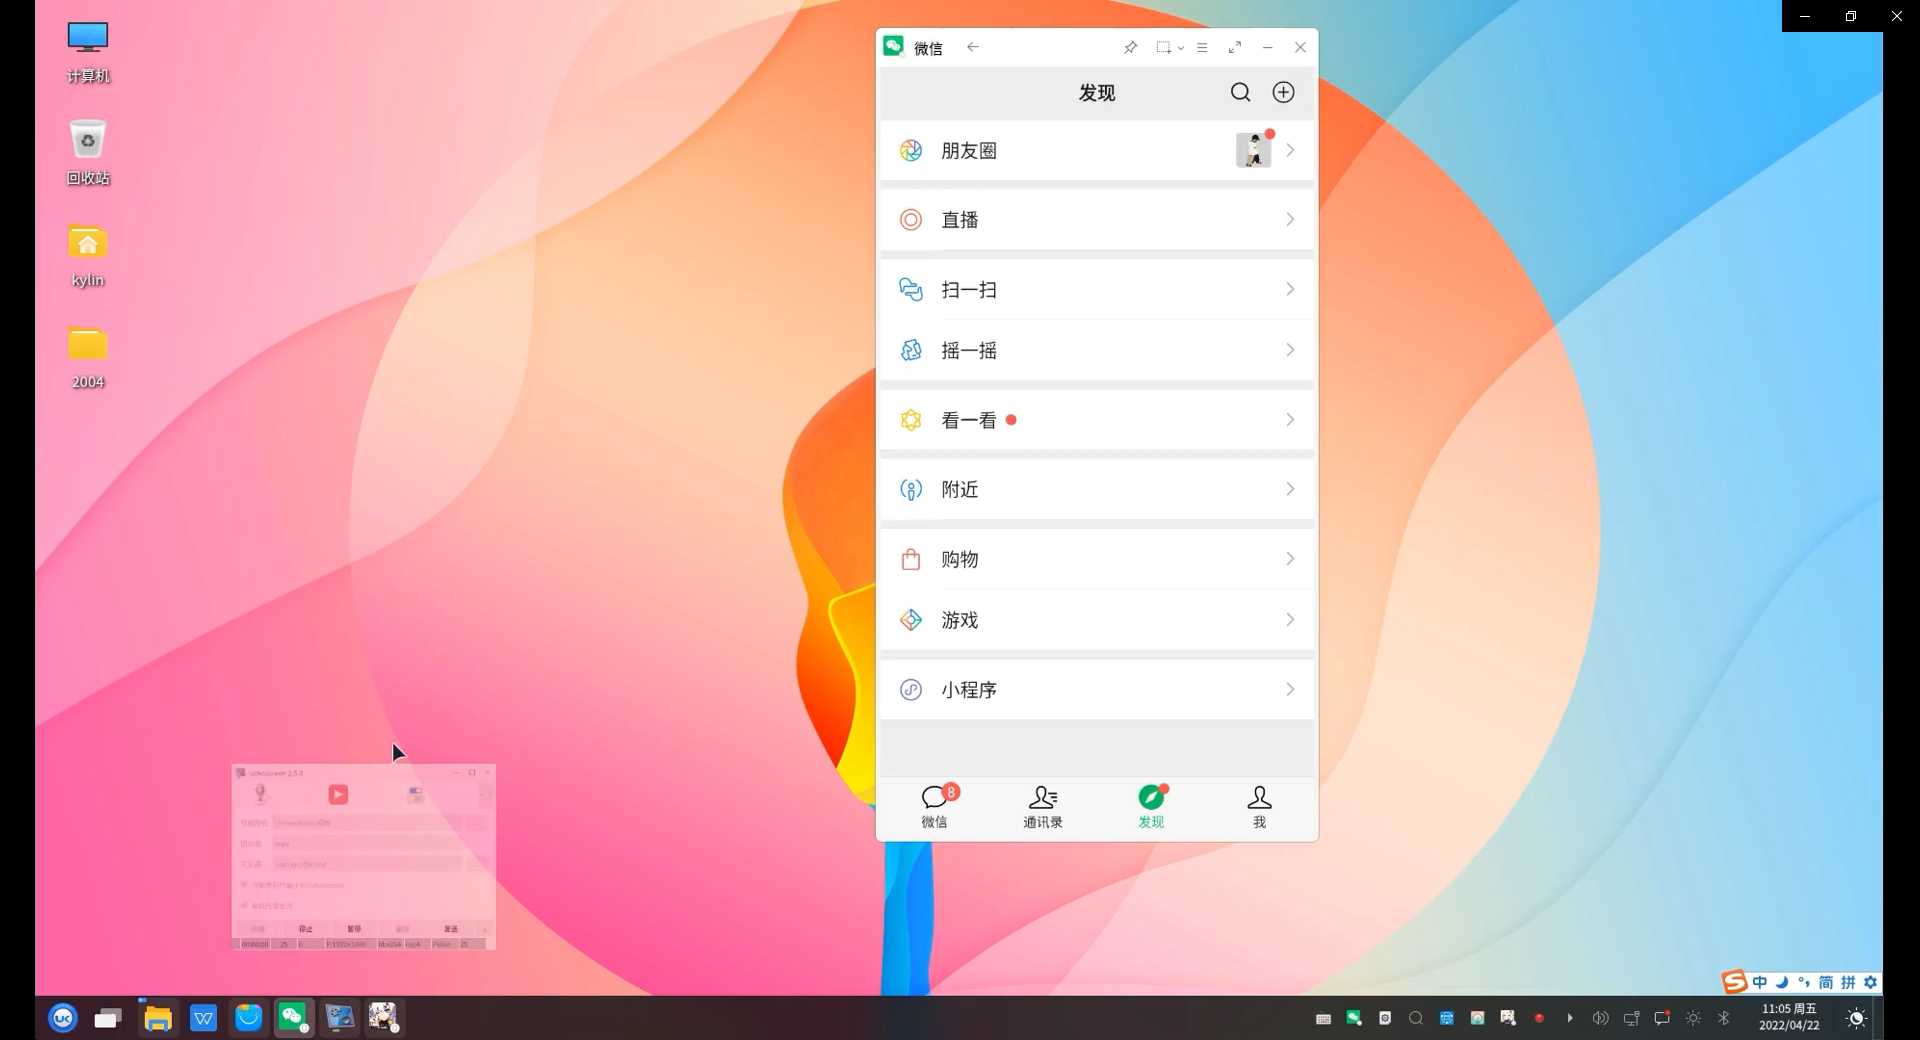Start screenshot capture from WeChat title bar
Screen dimensions: 1920x1040
[1164, 47]
